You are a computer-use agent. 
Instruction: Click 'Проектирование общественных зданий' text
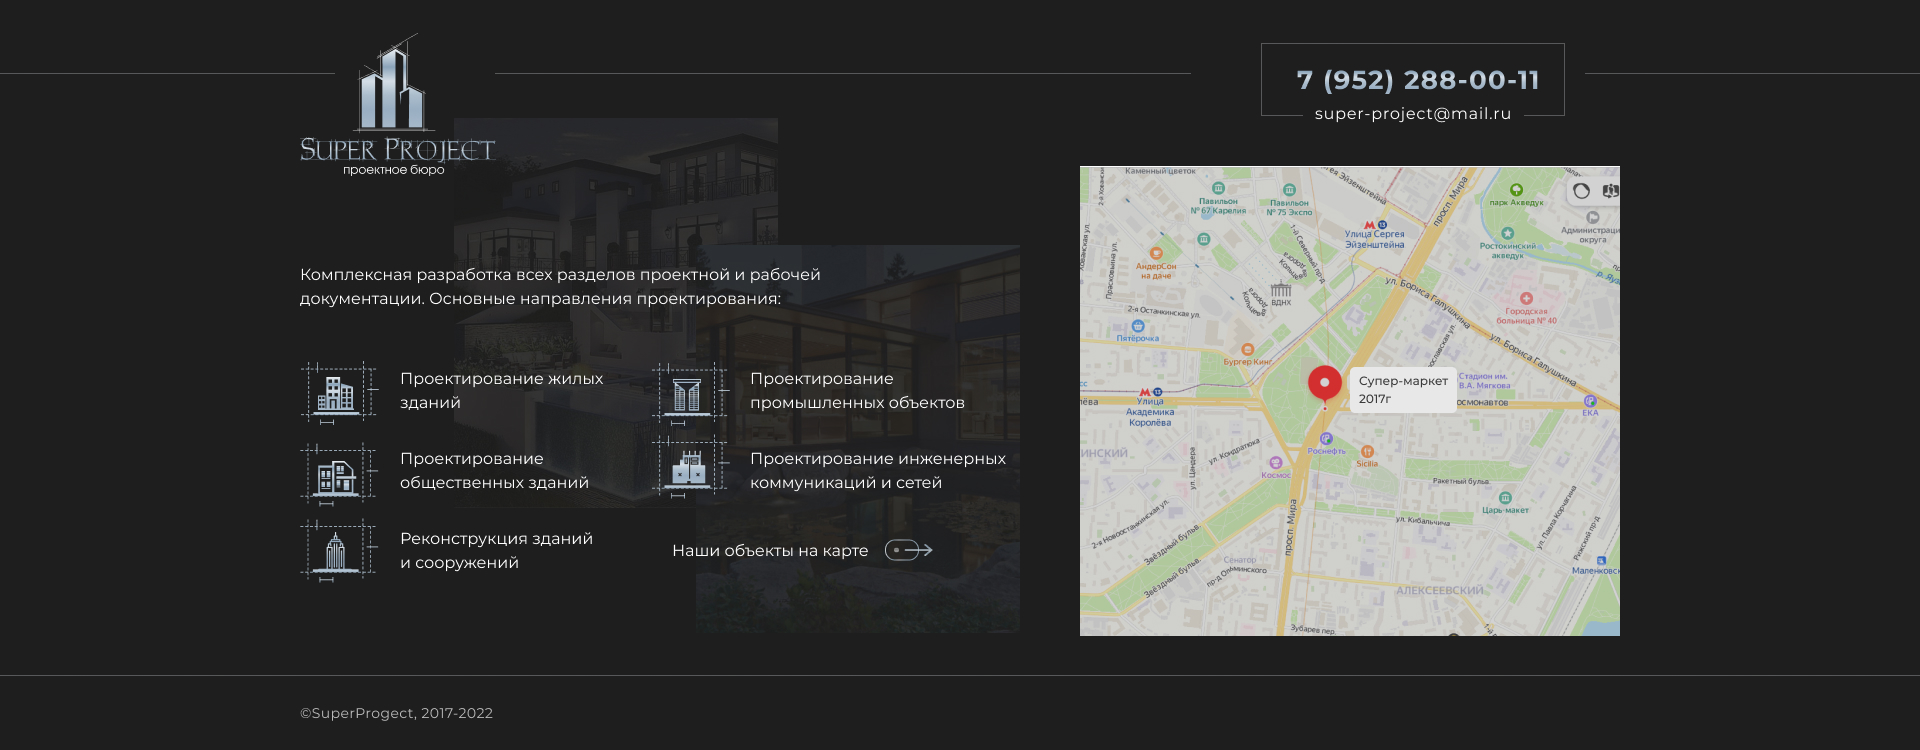tap(494, 471)
